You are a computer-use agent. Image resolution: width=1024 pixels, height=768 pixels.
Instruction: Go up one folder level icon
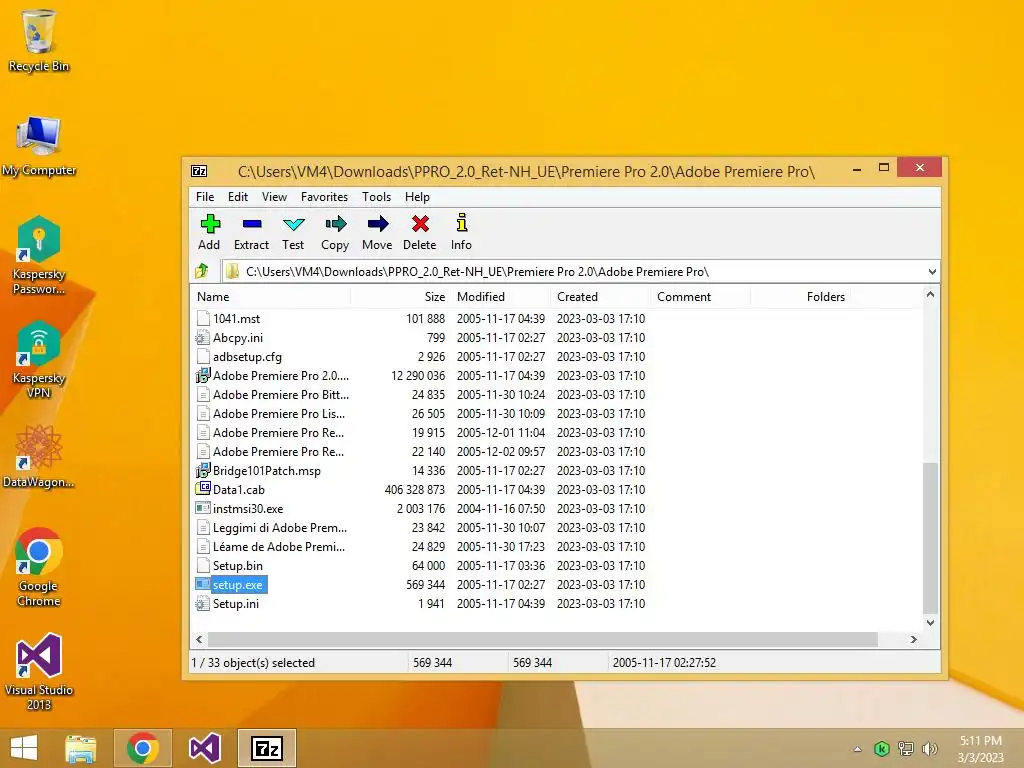tap(202, 271)
